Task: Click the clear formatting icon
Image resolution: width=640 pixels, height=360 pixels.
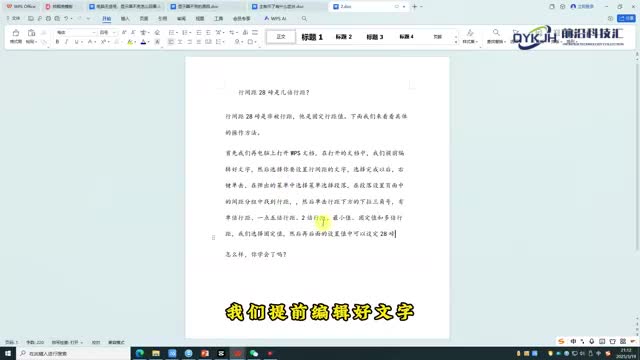Action: [157, 32]
